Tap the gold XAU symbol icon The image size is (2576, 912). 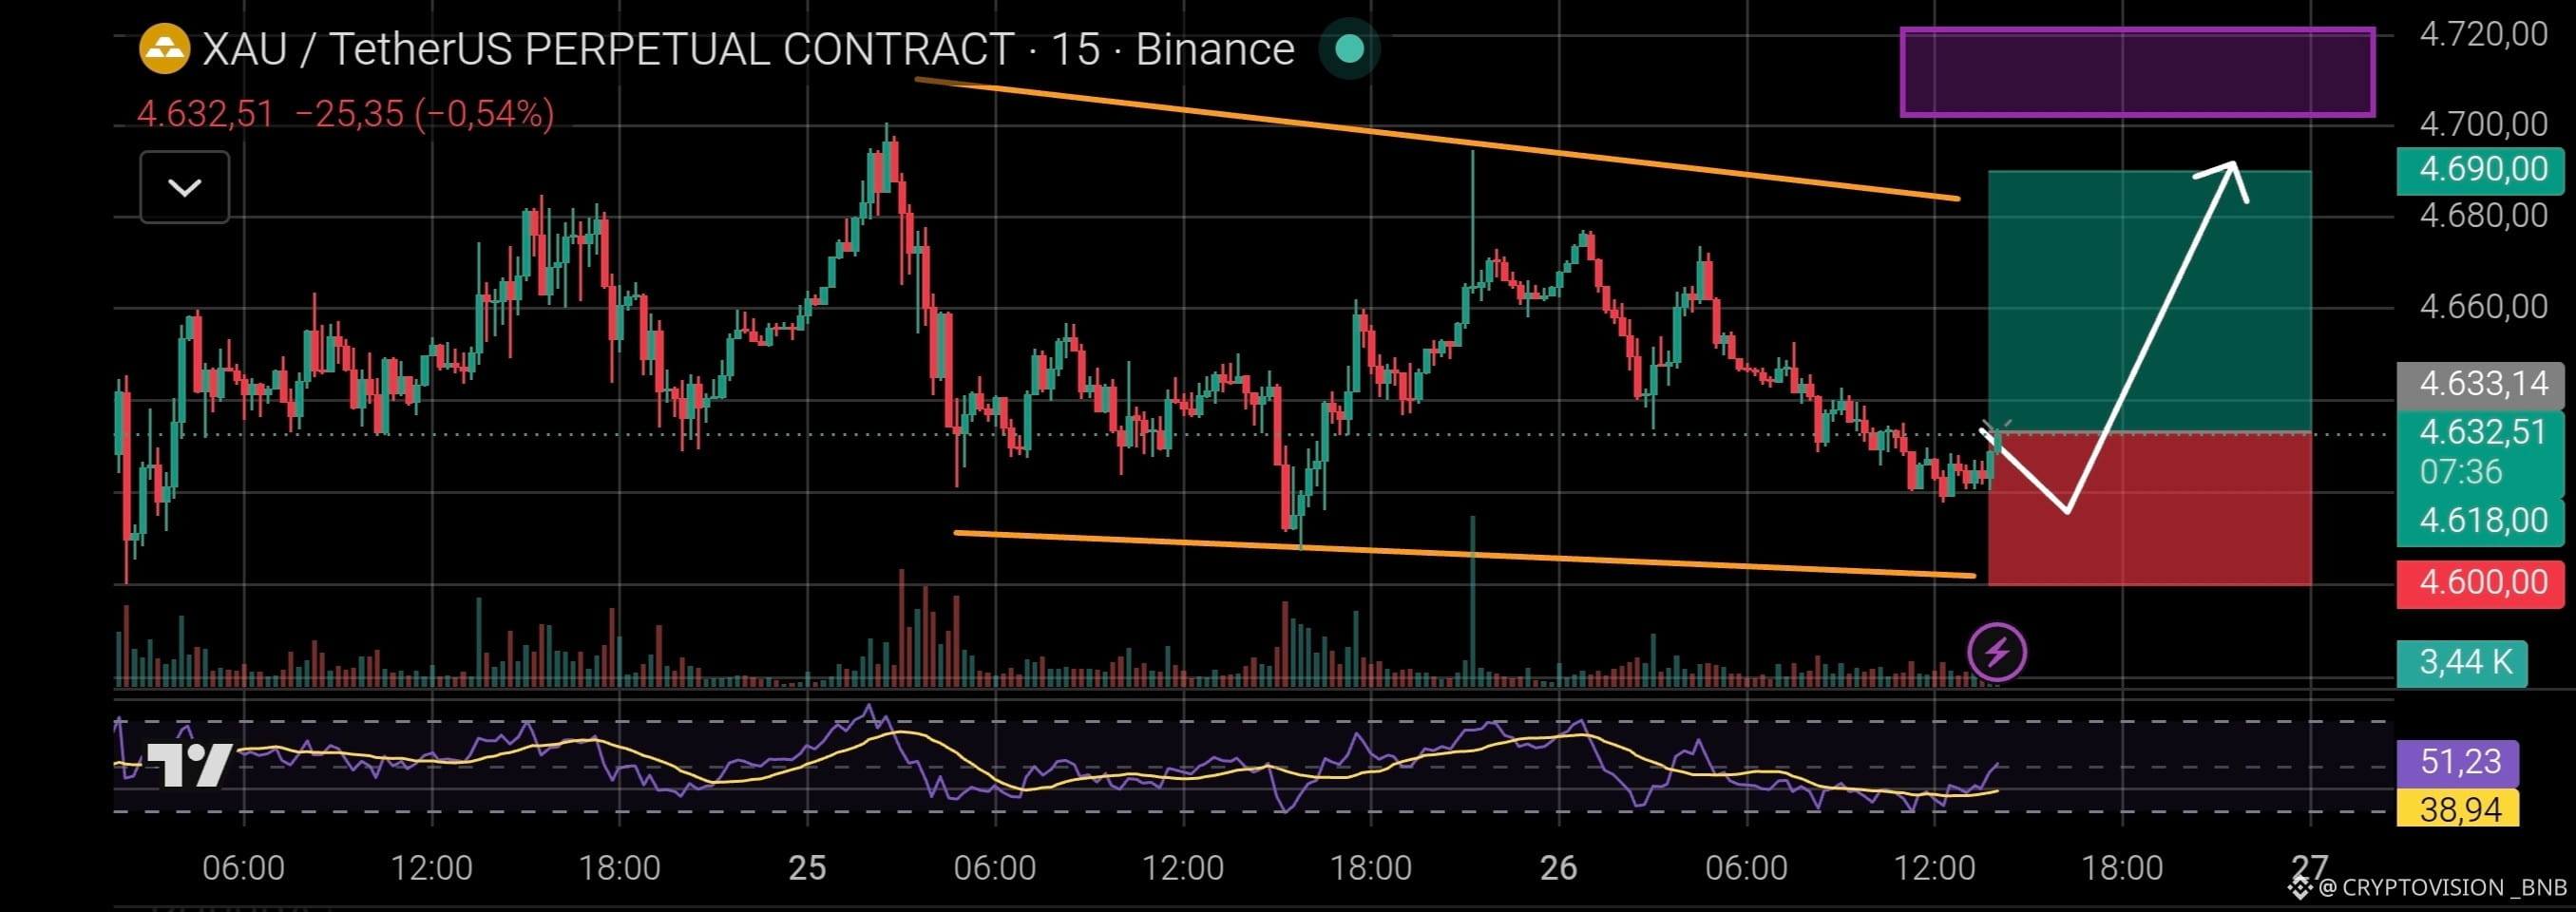click(164, 49)
